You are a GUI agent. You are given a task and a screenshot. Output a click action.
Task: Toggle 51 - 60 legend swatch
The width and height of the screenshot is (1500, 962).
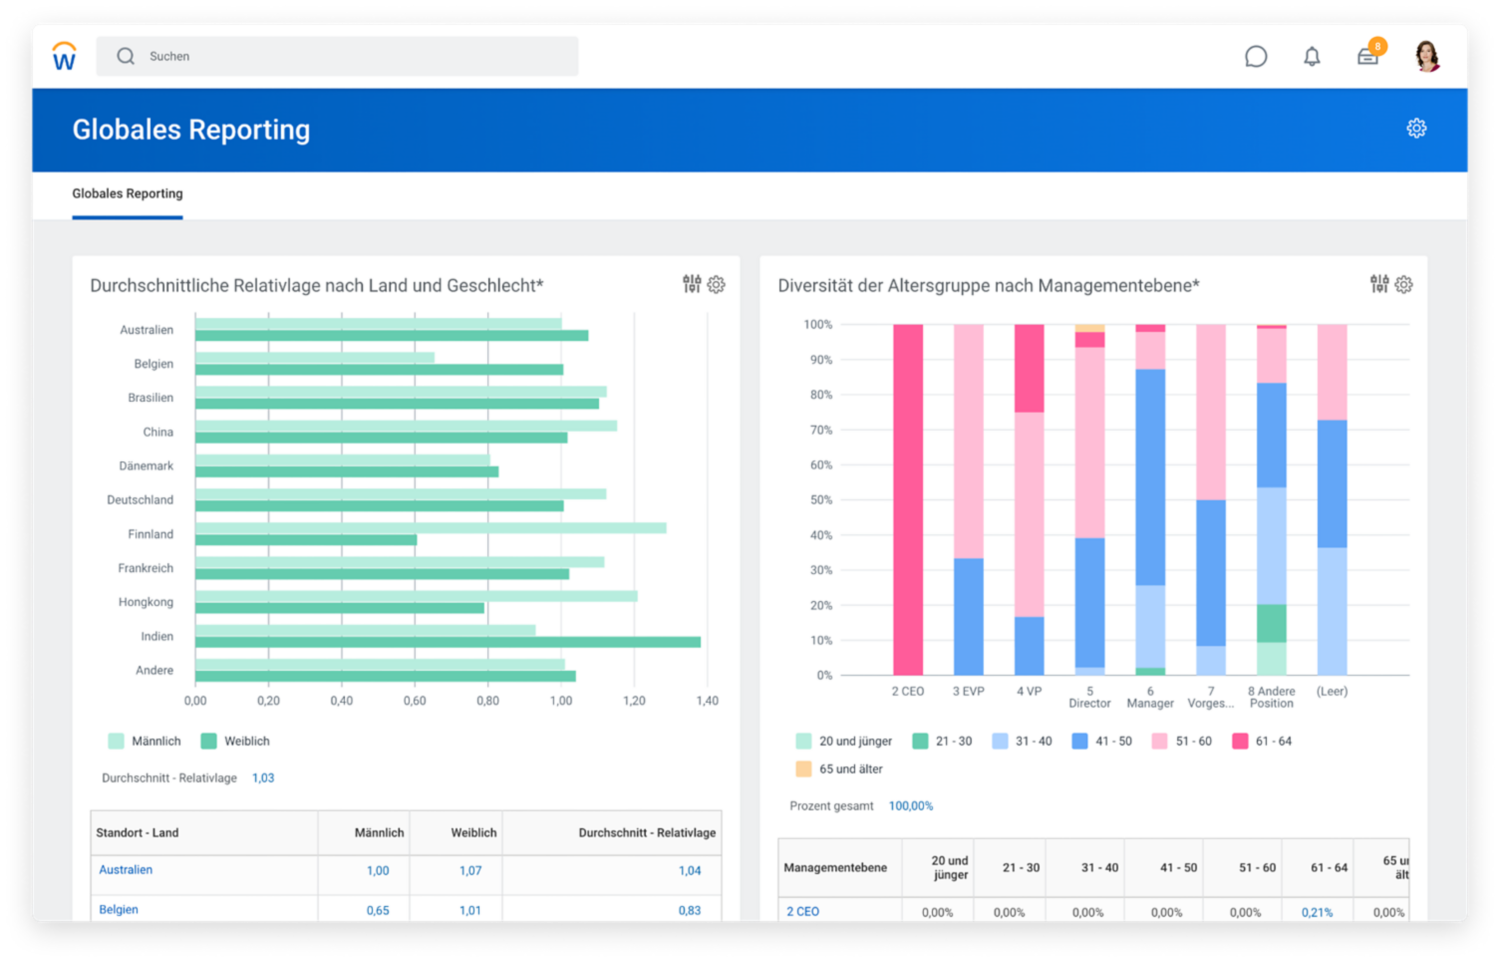tap(1160, 741)
